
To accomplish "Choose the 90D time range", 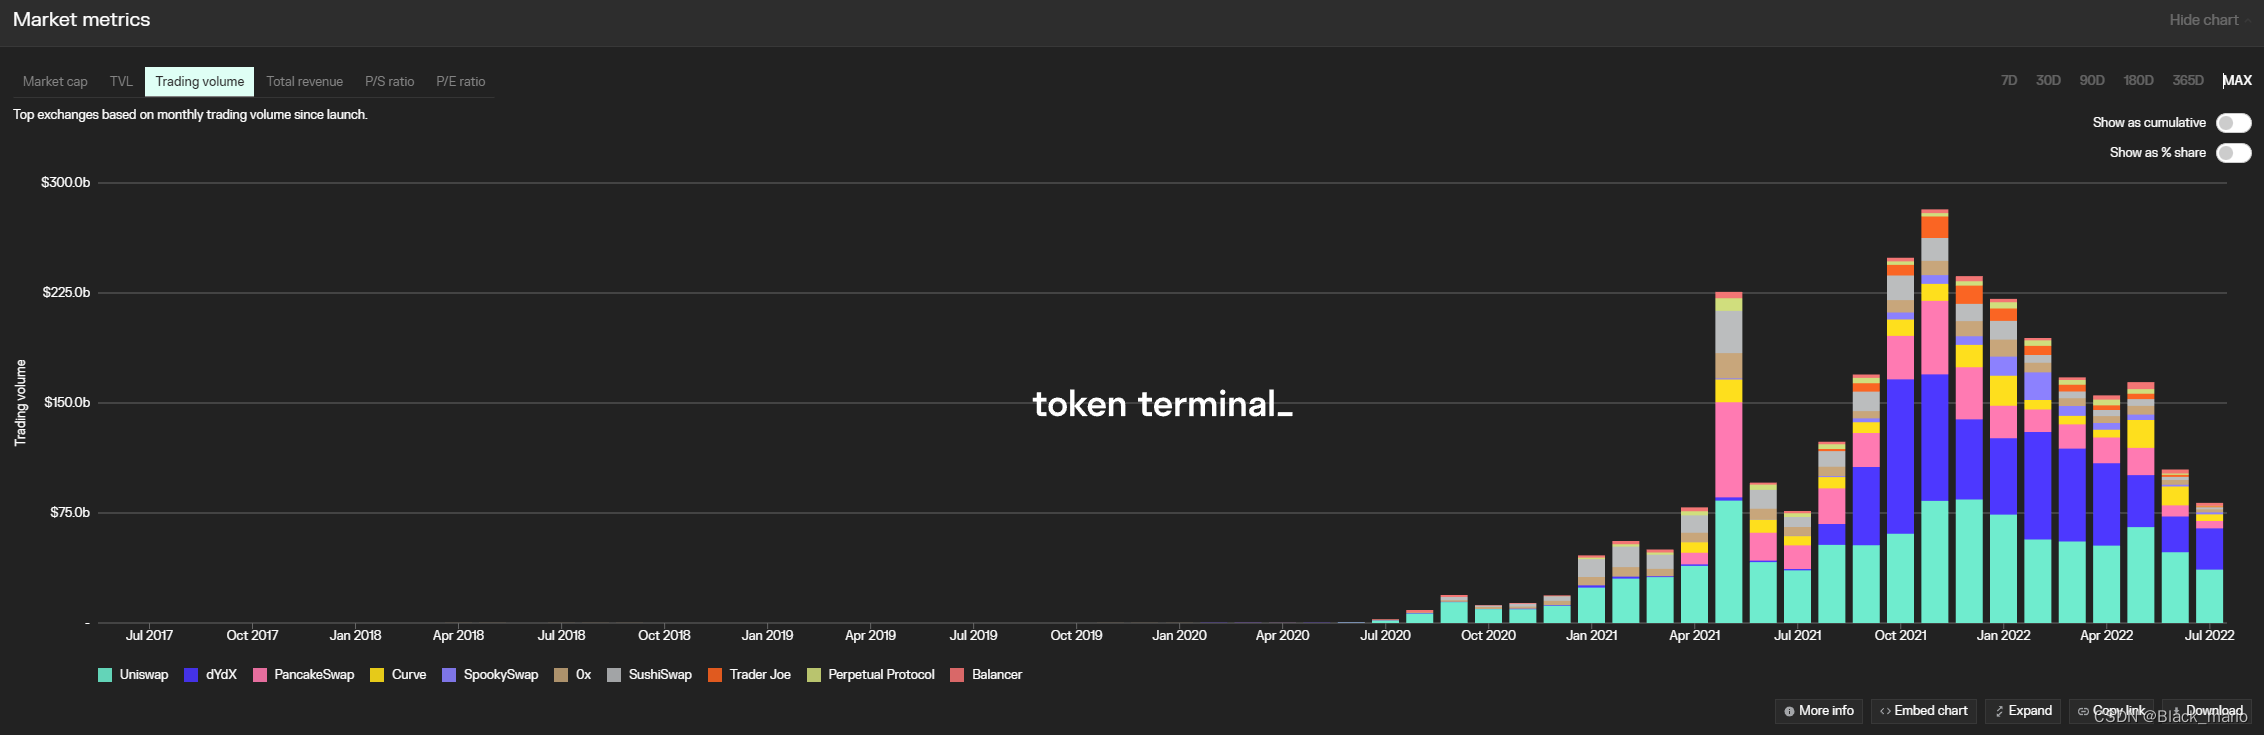I will pos(2092,80).
